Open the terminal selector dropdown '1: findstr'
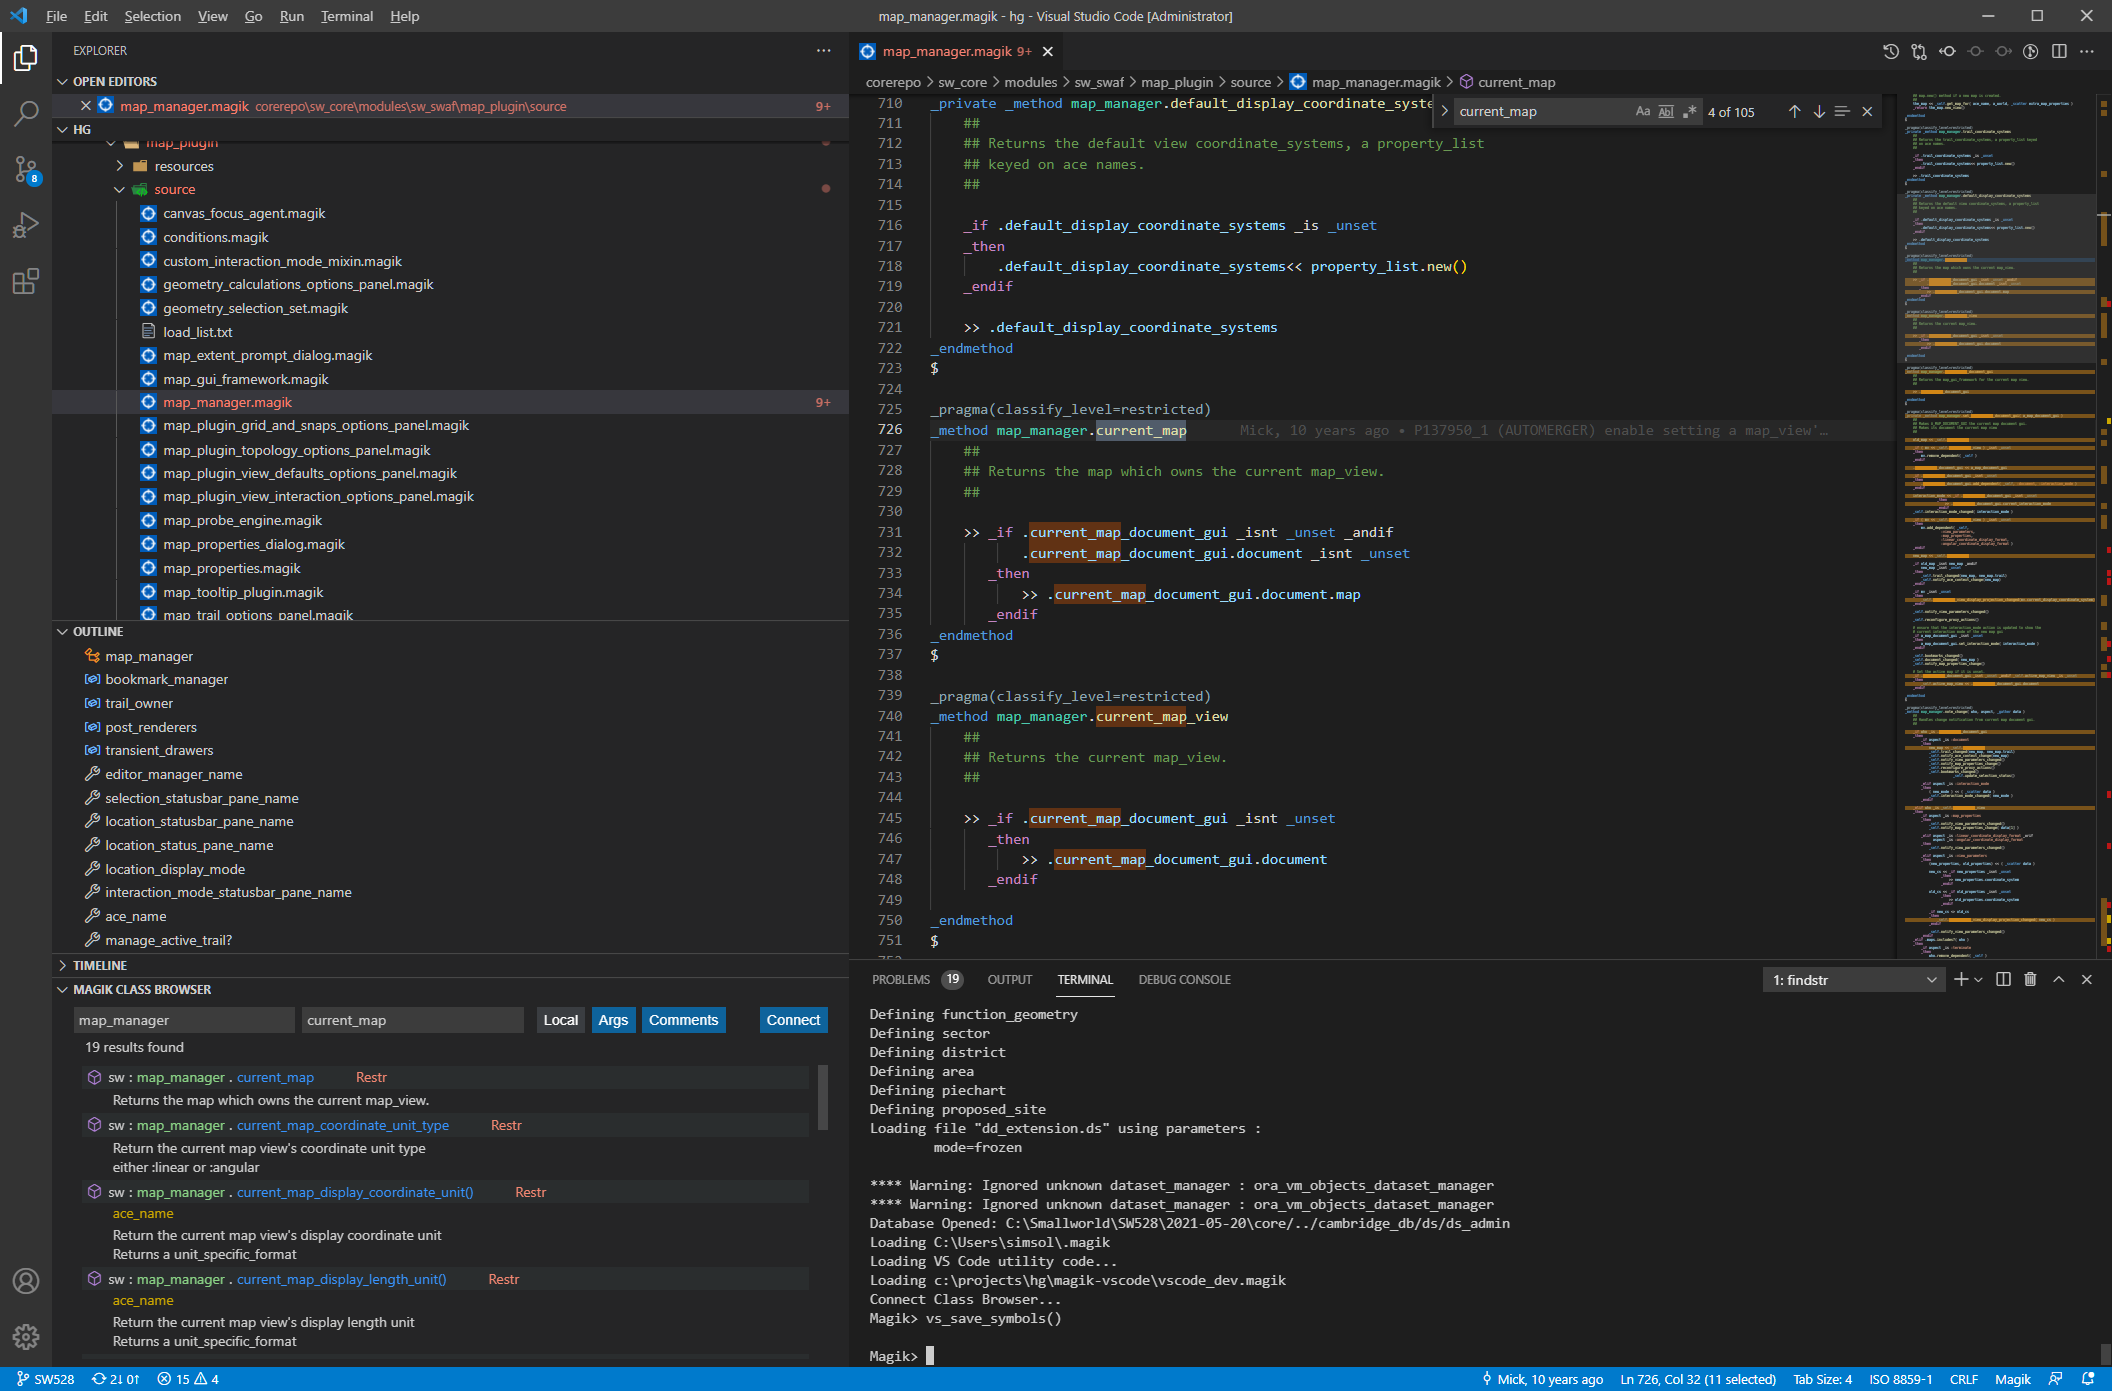Screen dimensions: 2112x1391 click(1854, 980)
